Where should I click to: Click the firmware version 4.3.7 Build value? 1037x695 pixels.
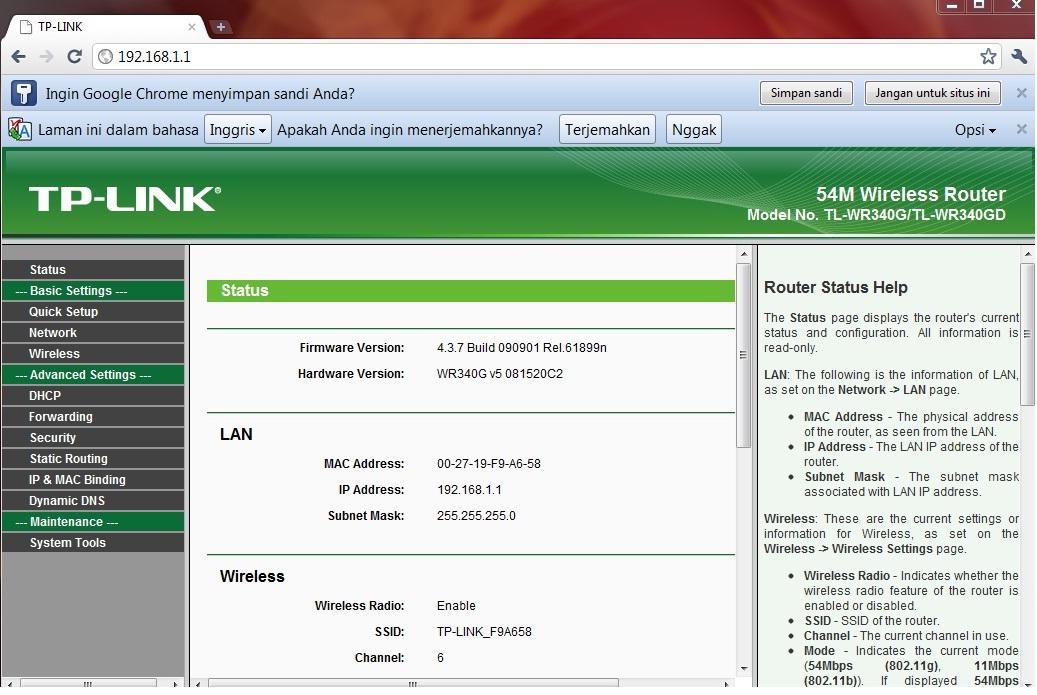pos(521,348)
